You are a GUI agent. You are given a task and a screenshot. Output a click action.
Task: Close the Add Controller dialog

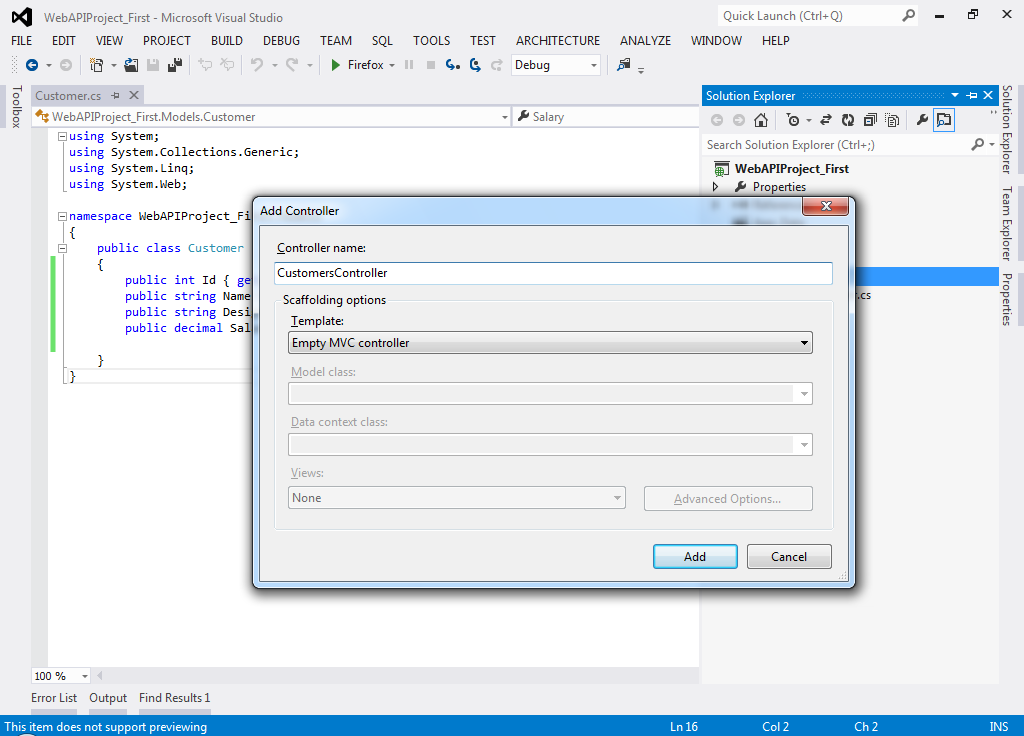coord(825,206)
